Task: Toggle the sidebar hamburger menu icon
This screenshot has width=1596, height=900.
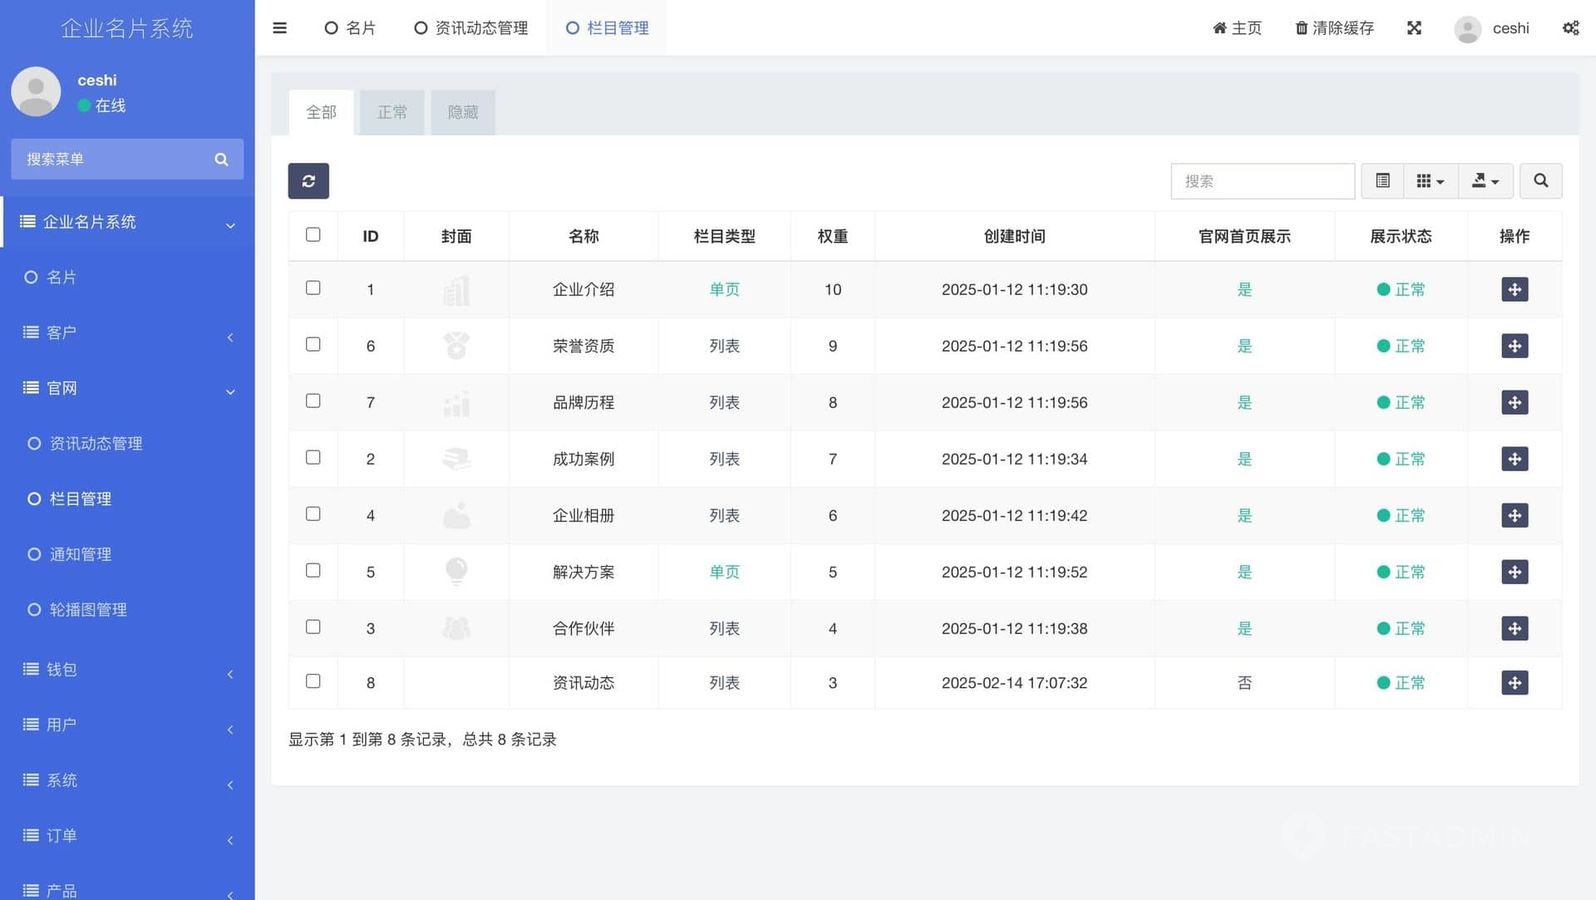Action: point(280,28)
